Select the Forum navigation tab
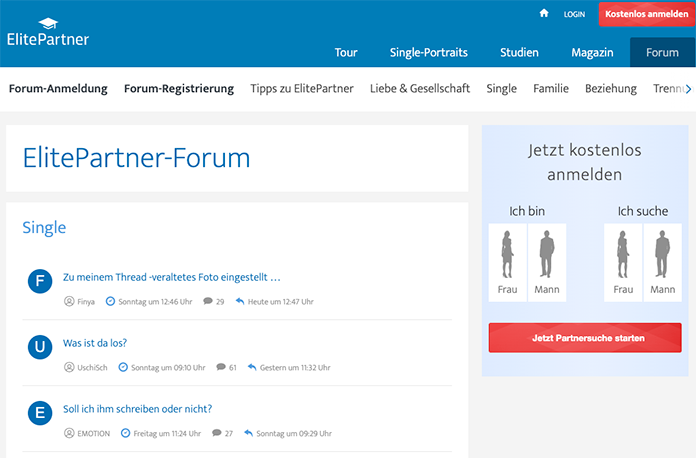 click(x=662, y=52)
